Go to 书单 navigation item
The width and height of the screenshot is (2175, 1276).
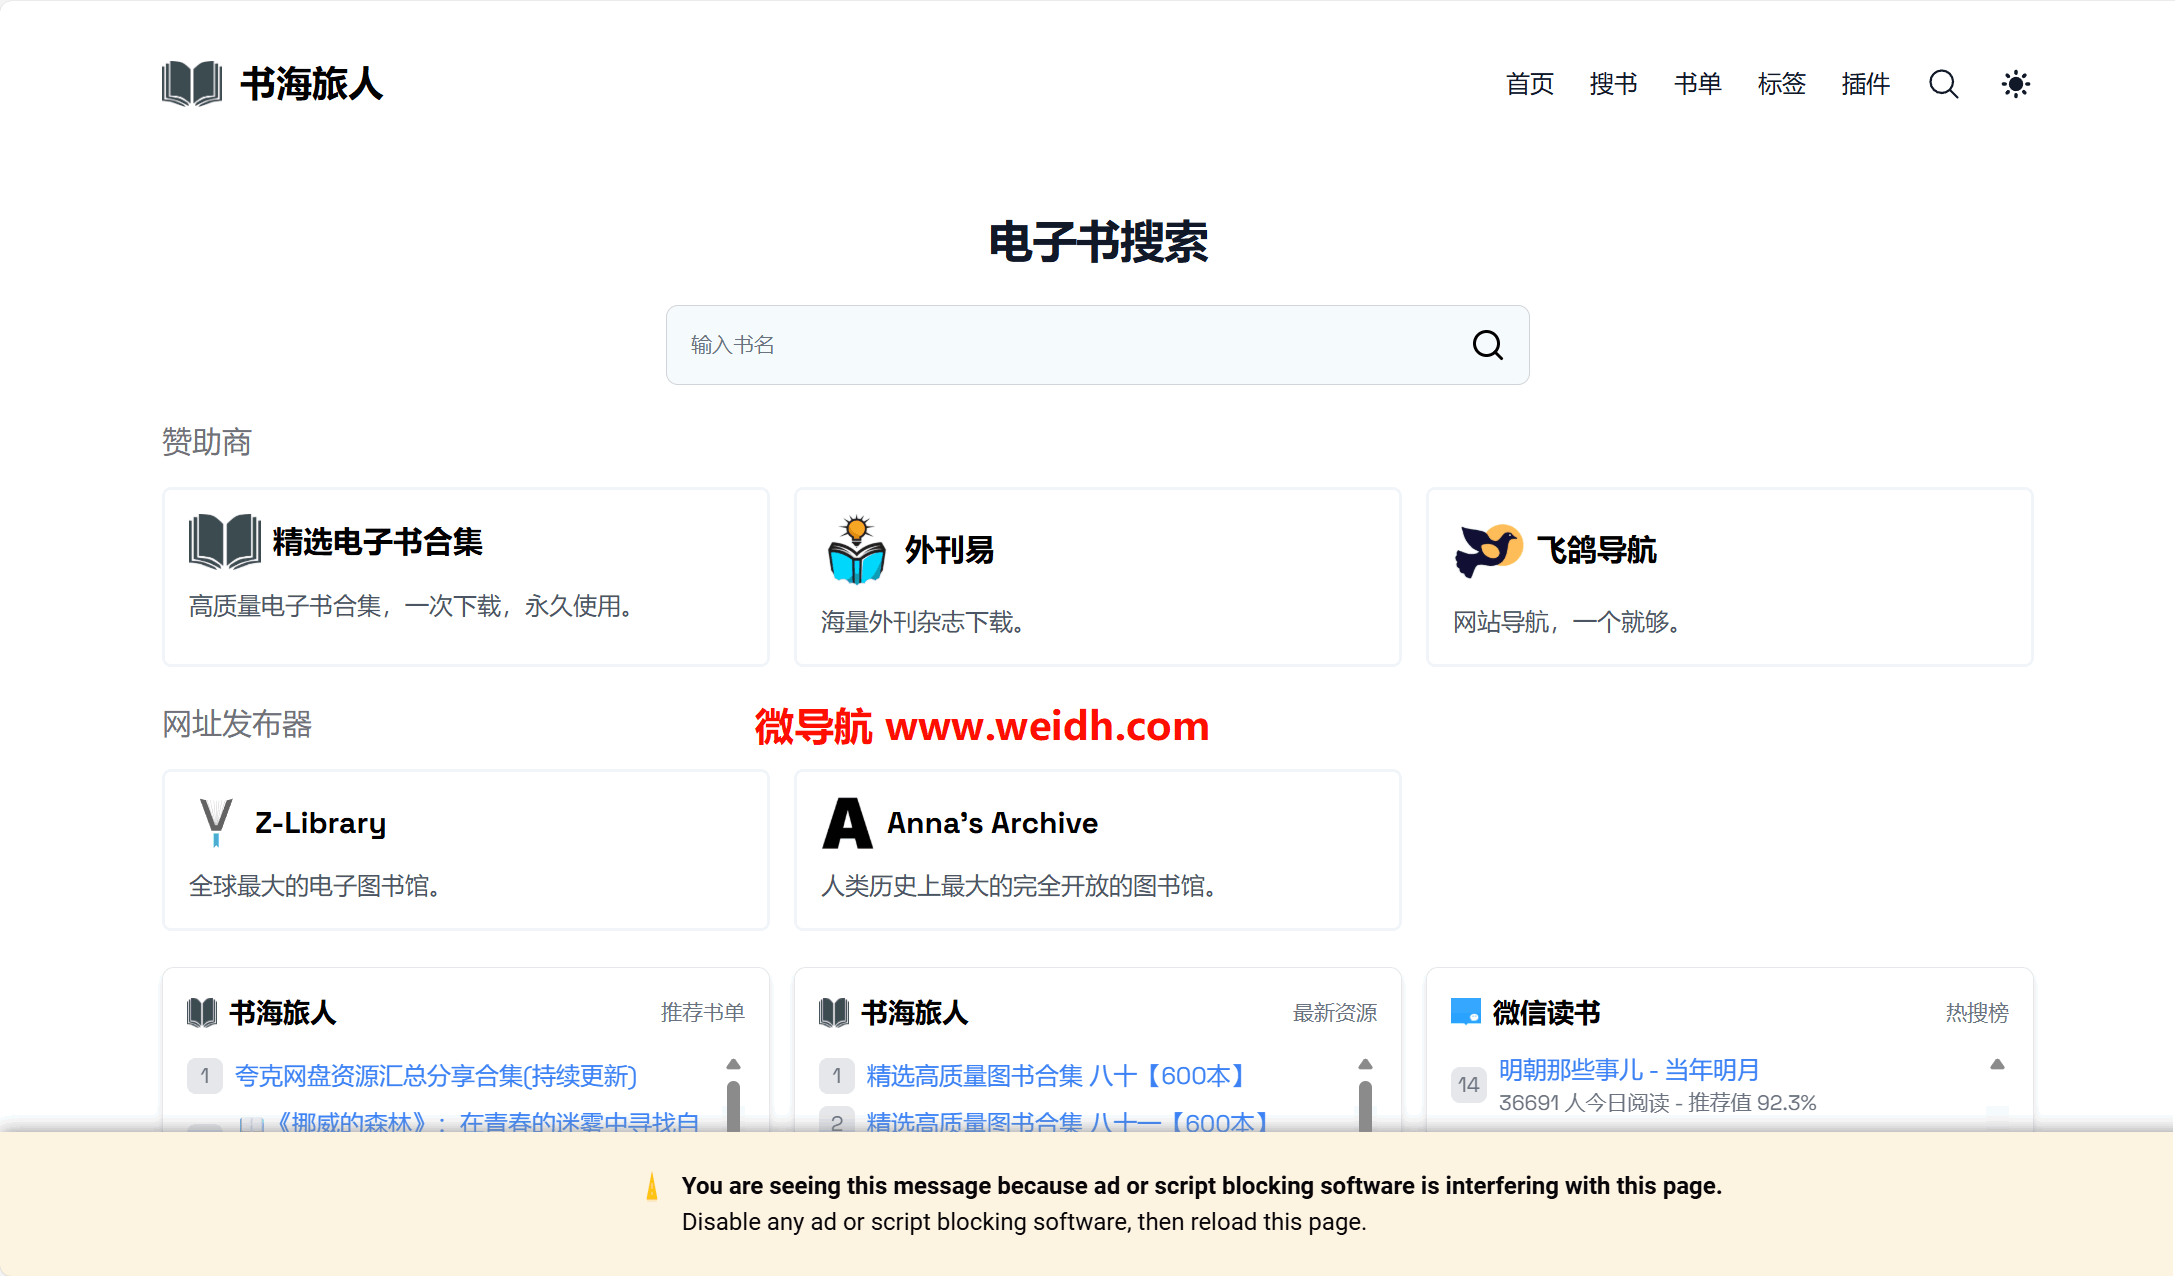[x=1697, y=84]
